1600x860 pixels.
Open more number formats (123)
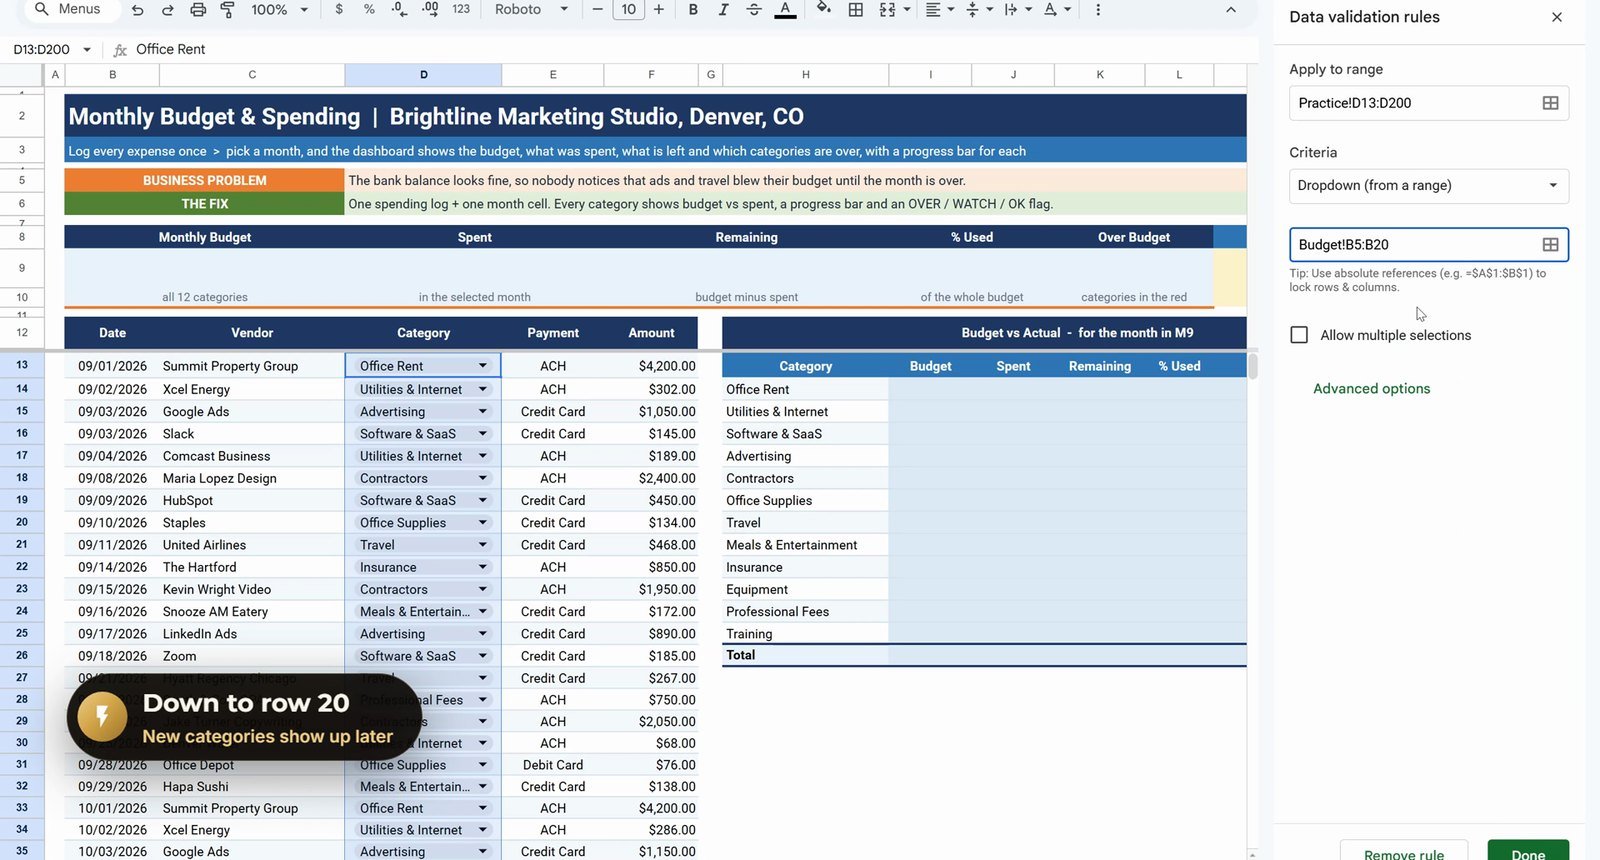pyautogui.click(x=461, y=9)
